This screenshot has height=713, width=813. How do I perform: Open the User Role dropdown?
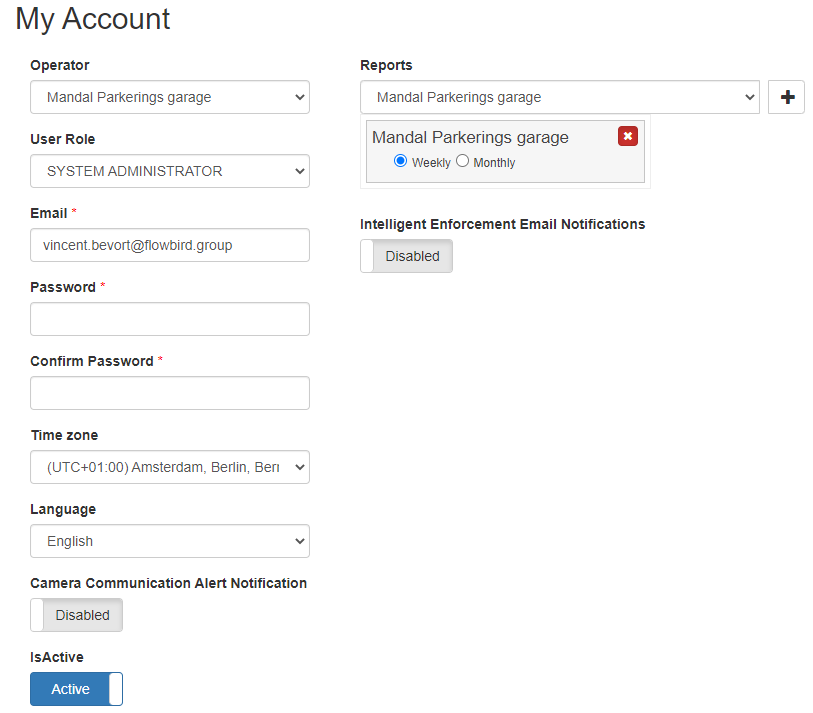170,171
